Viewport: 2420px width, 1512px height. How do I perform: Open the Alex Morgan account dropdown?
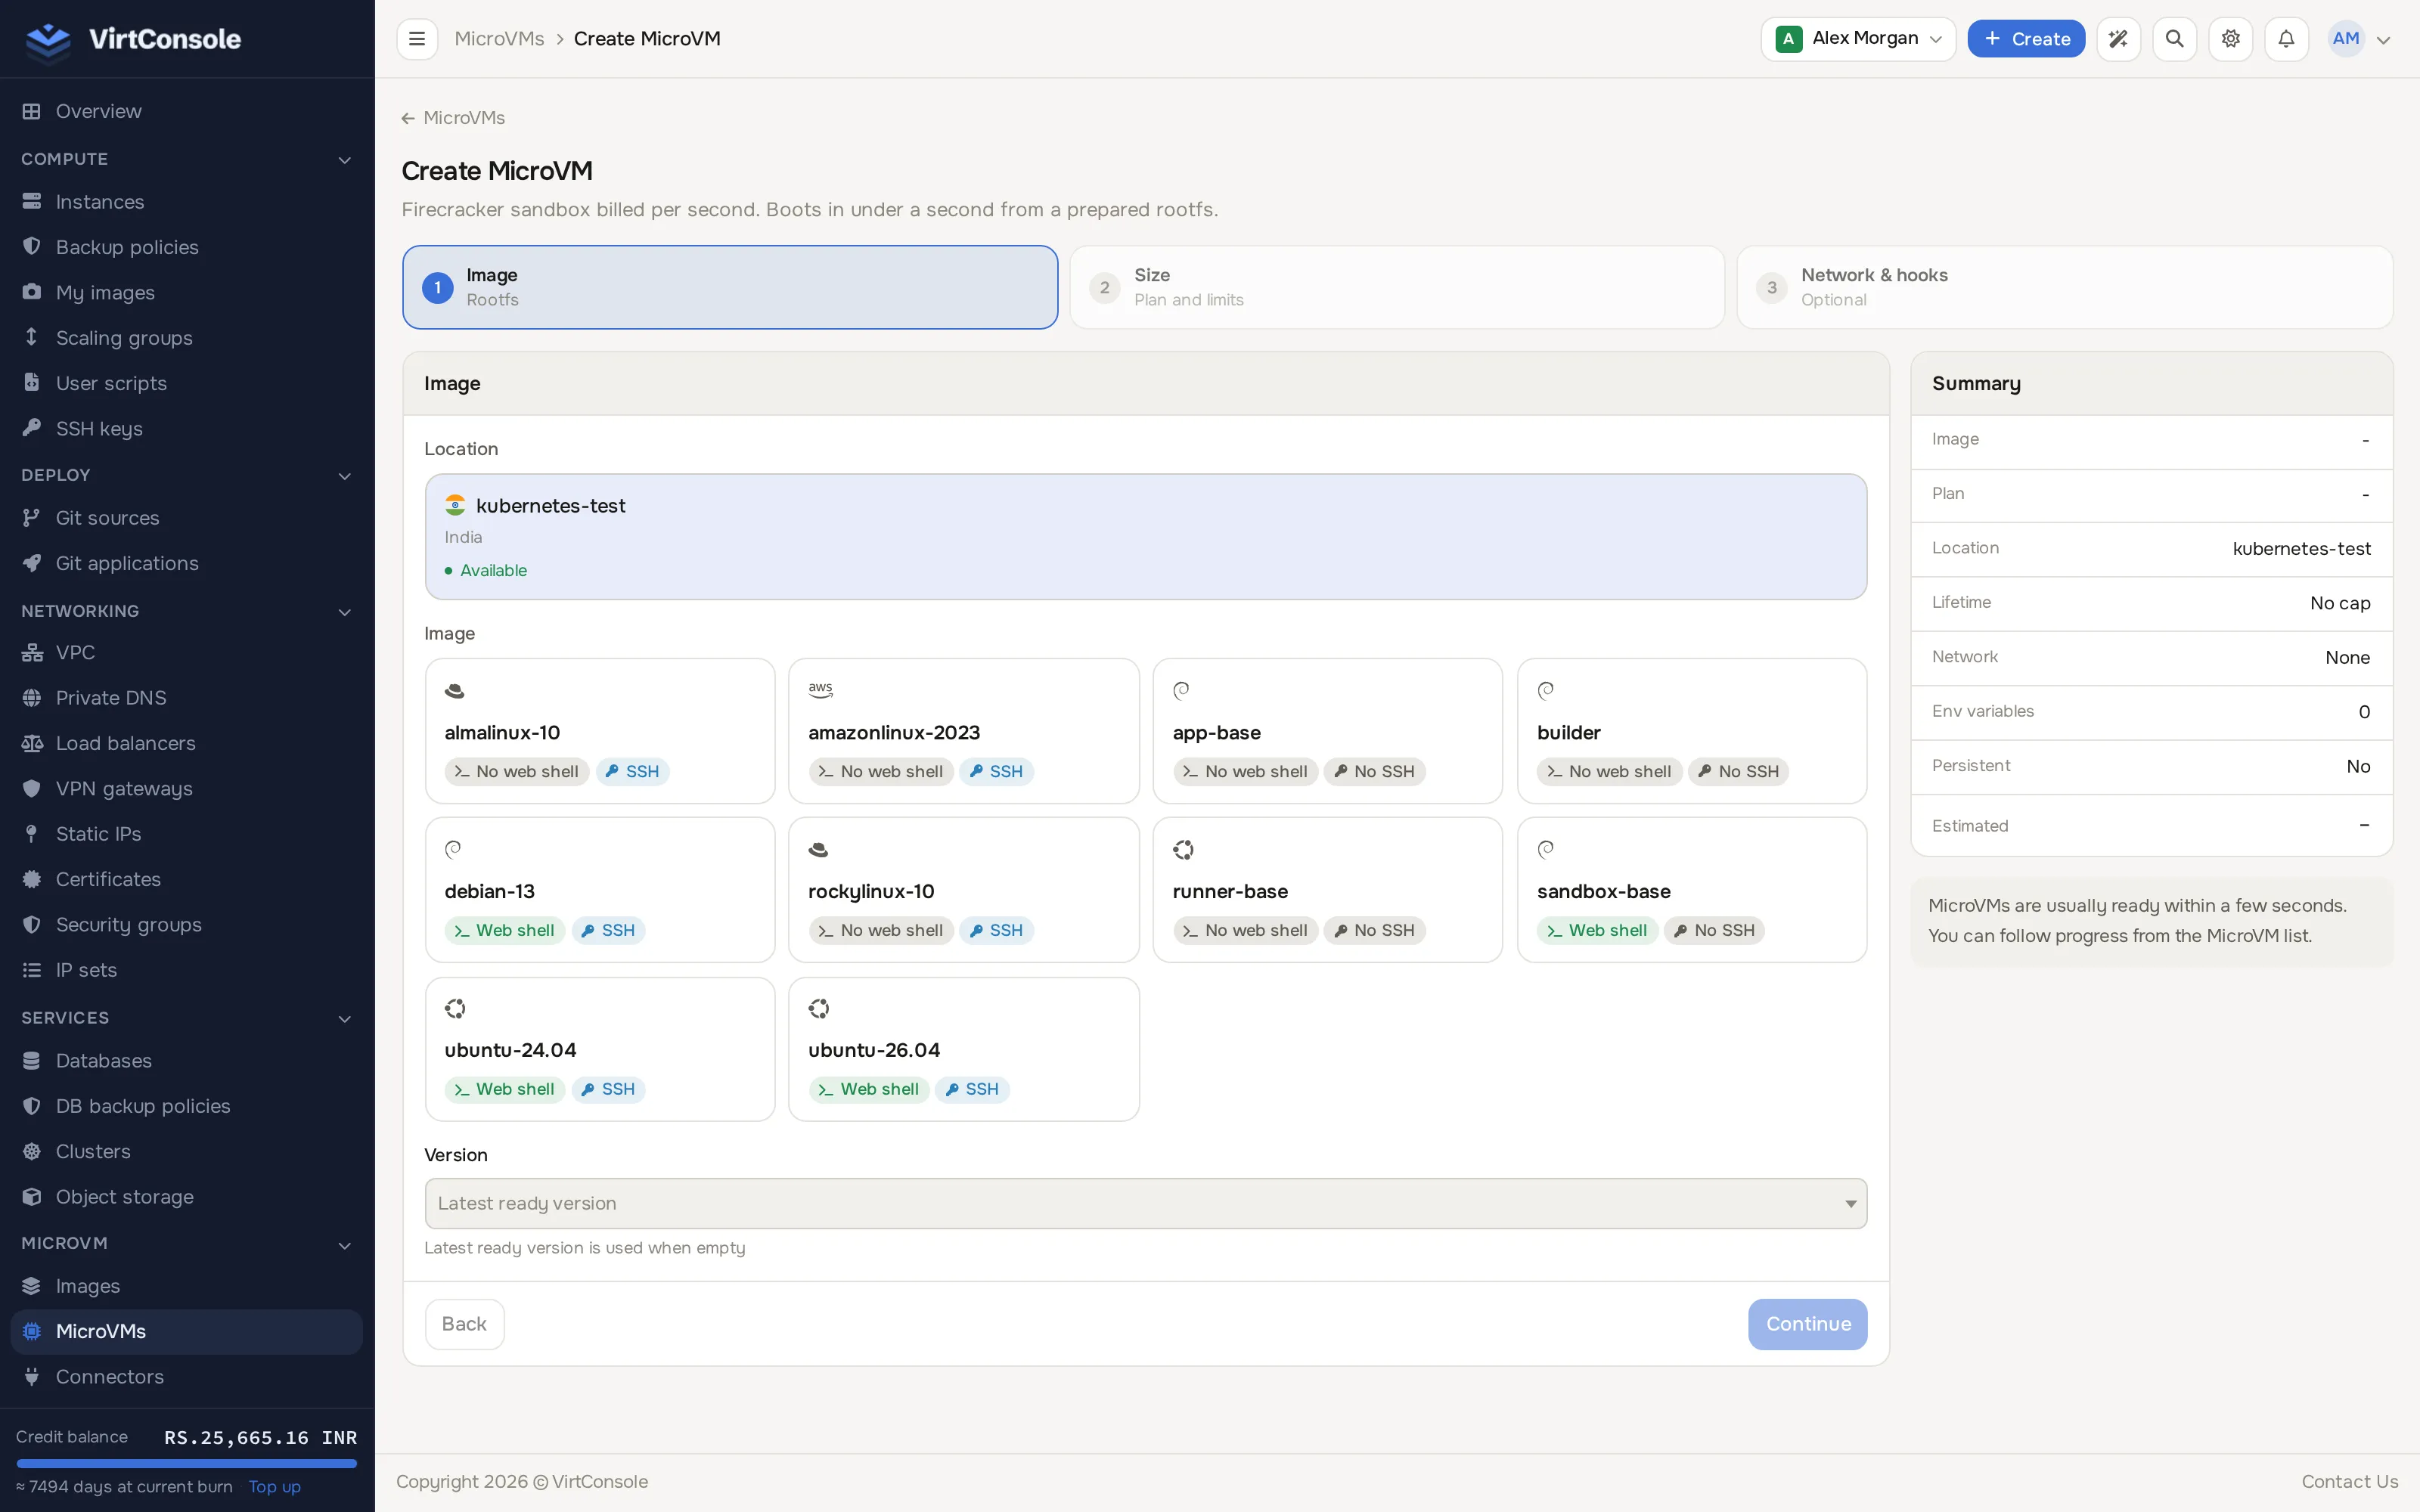1858,39
